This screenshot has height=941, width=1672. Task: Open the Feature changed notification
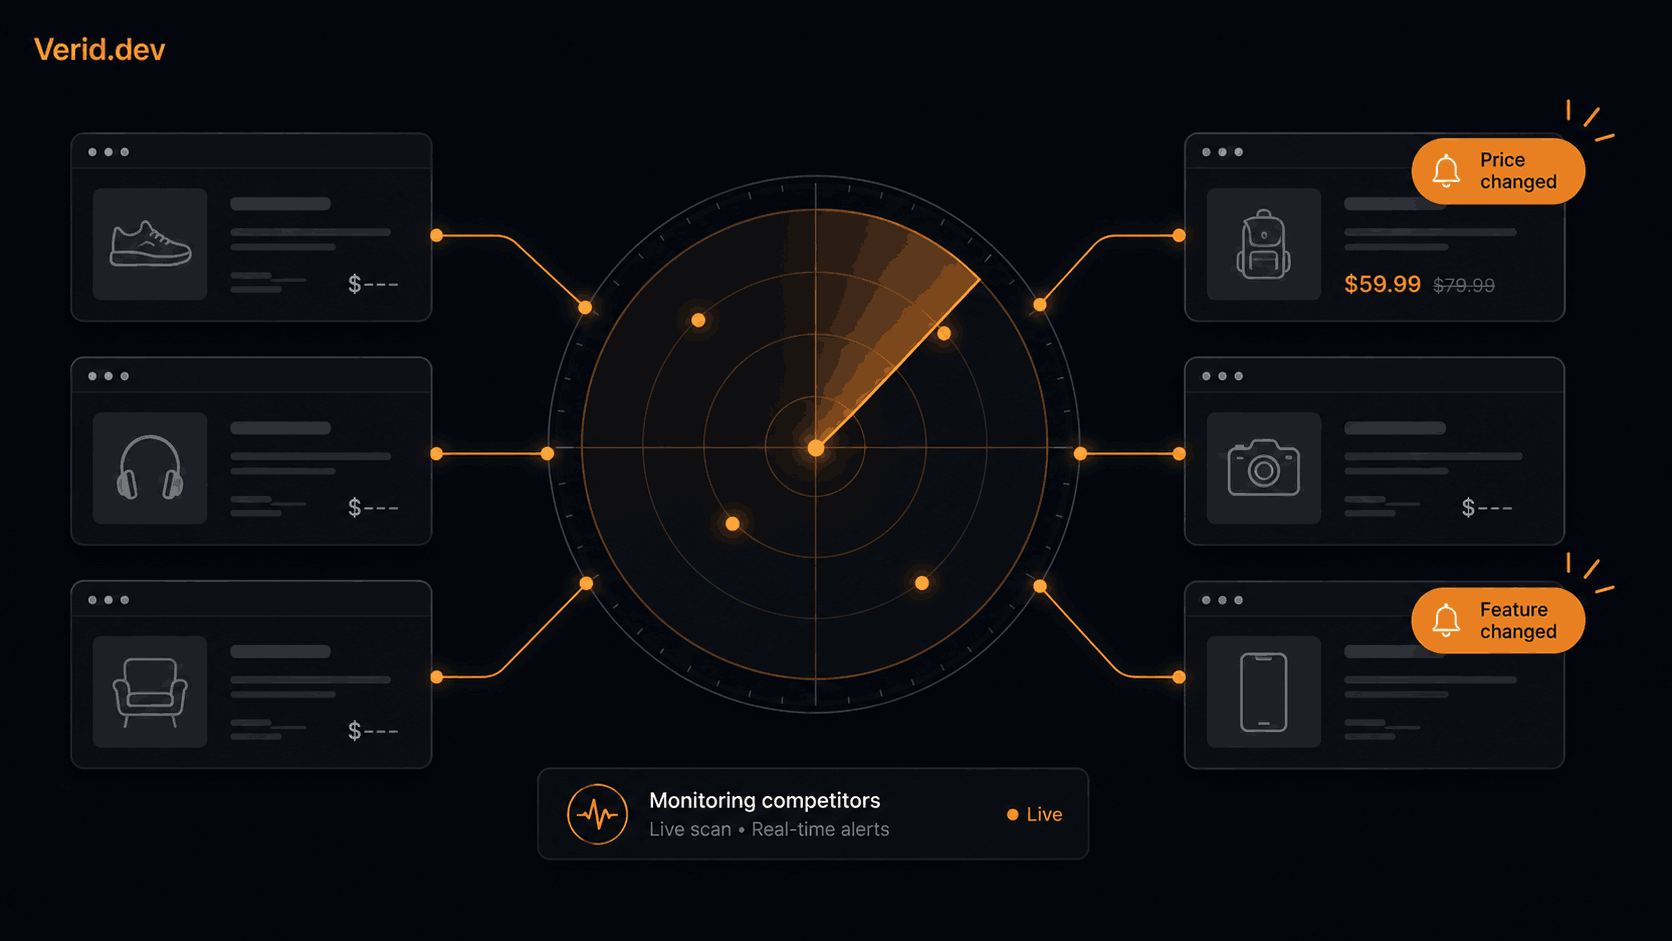(x=1498, y=621)
